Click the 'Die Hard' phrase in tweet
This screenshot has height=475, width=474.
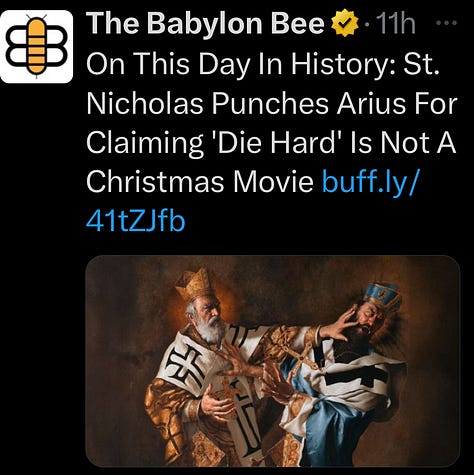click(276, 143)
